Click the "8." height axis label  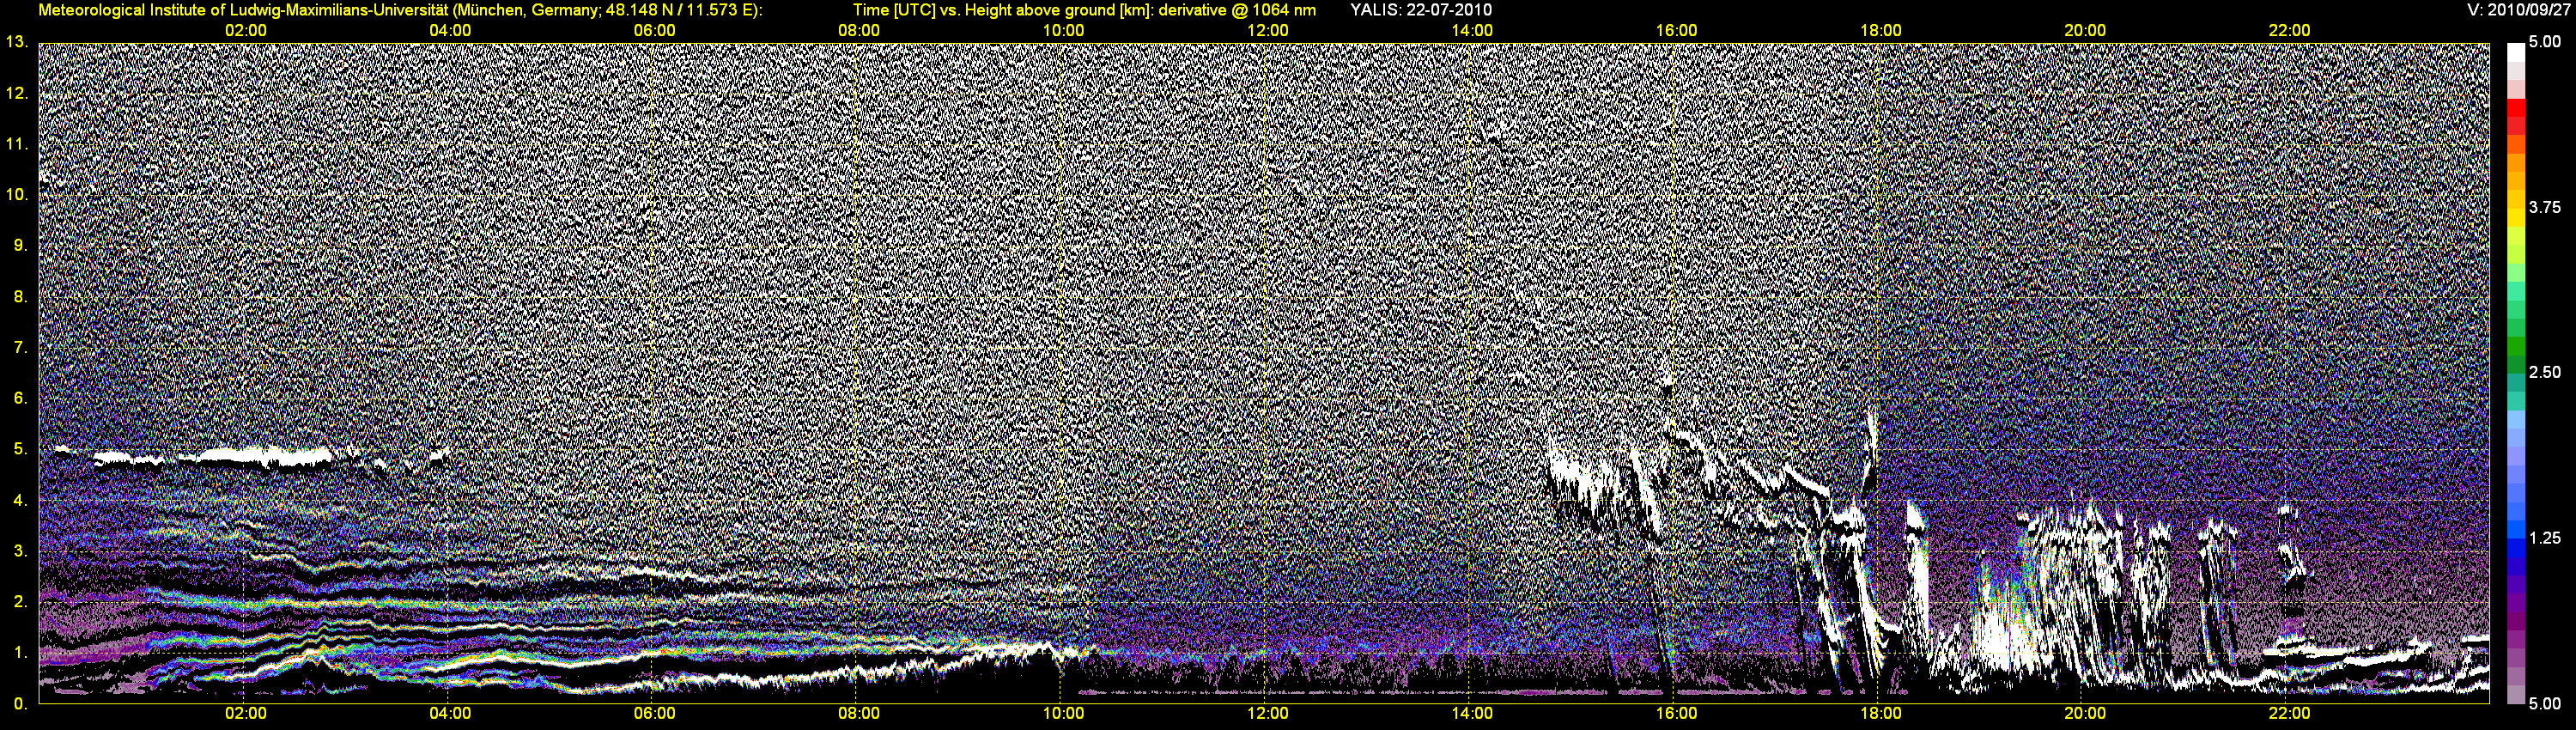(x=20, y=296)
